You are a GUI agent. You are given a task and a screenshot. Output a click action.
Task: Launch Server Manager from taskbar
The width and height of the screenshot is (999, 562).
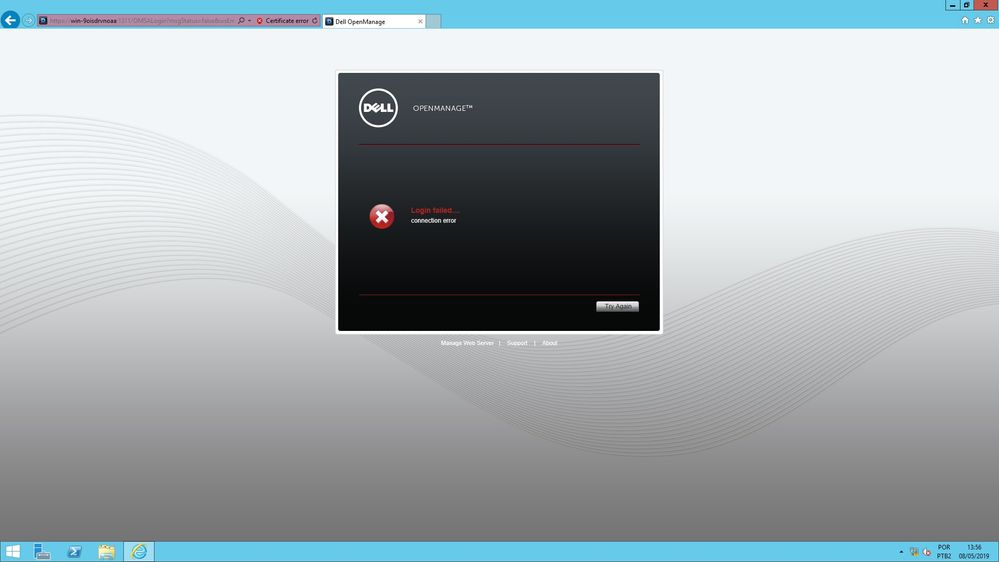point(42,551)
